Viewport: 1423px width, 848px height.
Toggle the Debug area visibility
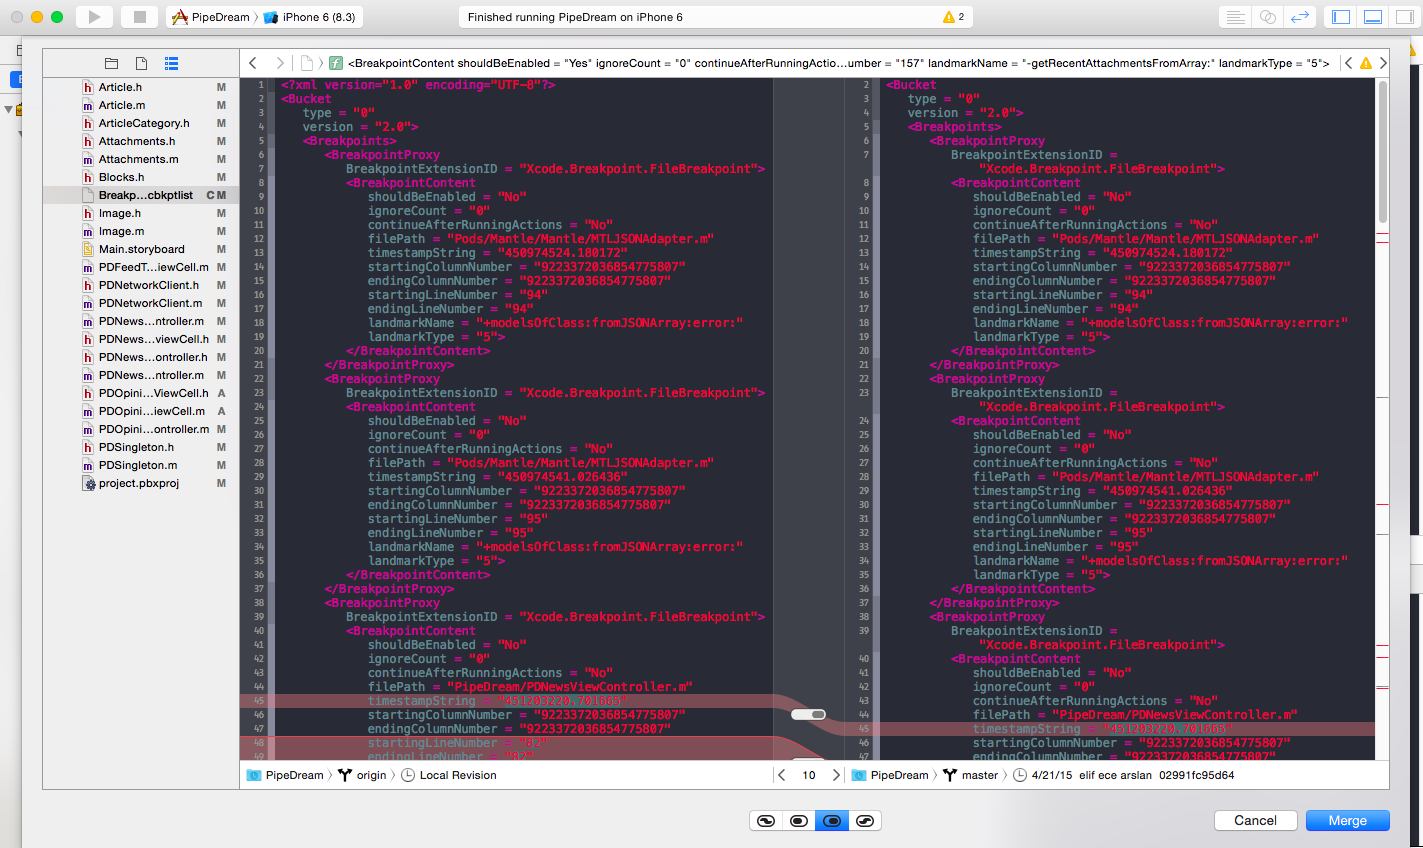point(1373,17)
